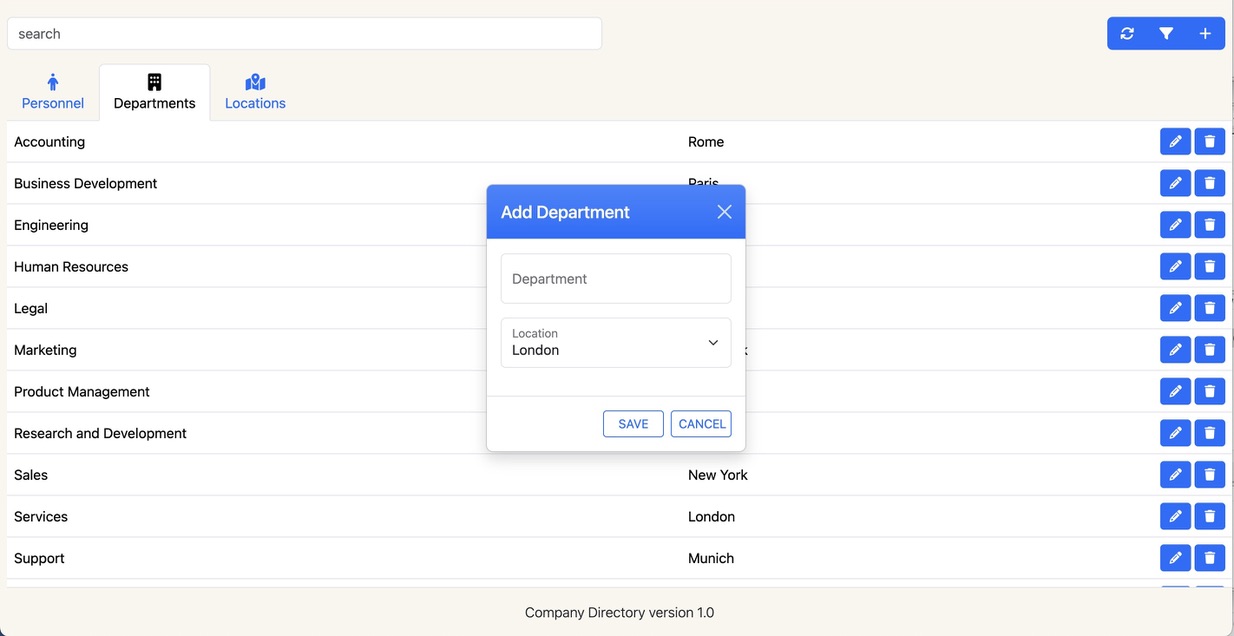Edit the Sales department
The height and width of the screenshot is (636, 1234).
click(x=1175, y=474)
